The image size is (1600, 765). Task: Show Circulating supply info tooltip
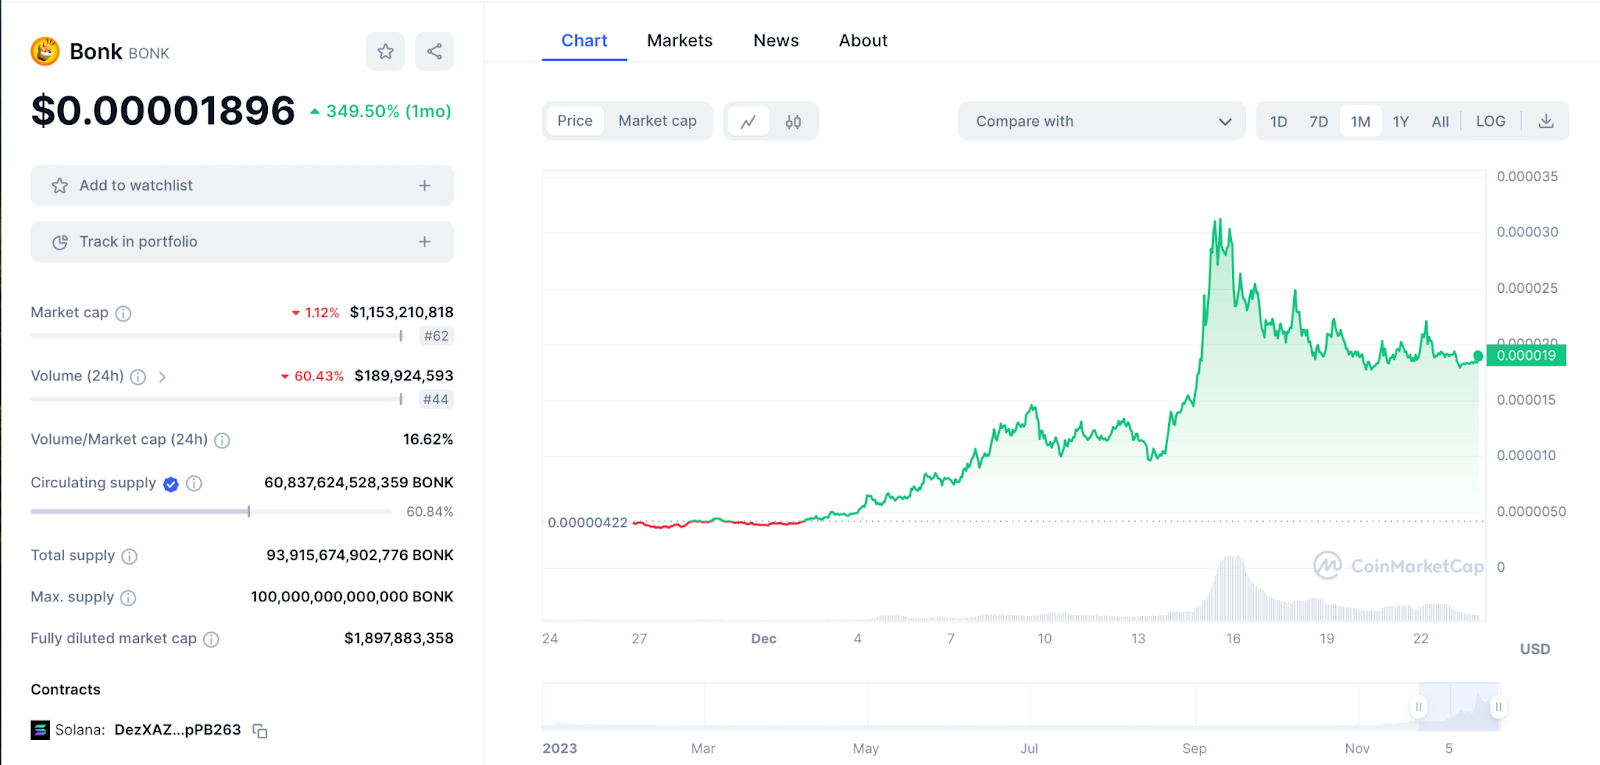pyautogui.click(x=194, y=484)
